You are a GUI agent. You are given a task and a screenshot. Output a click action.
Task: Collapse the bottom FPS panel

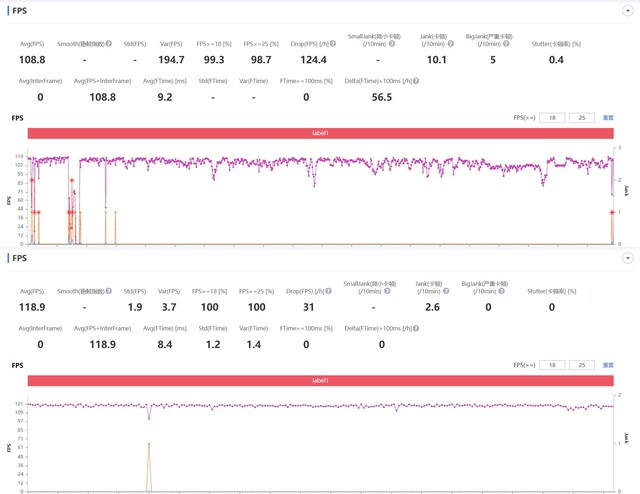coord(628,258)
